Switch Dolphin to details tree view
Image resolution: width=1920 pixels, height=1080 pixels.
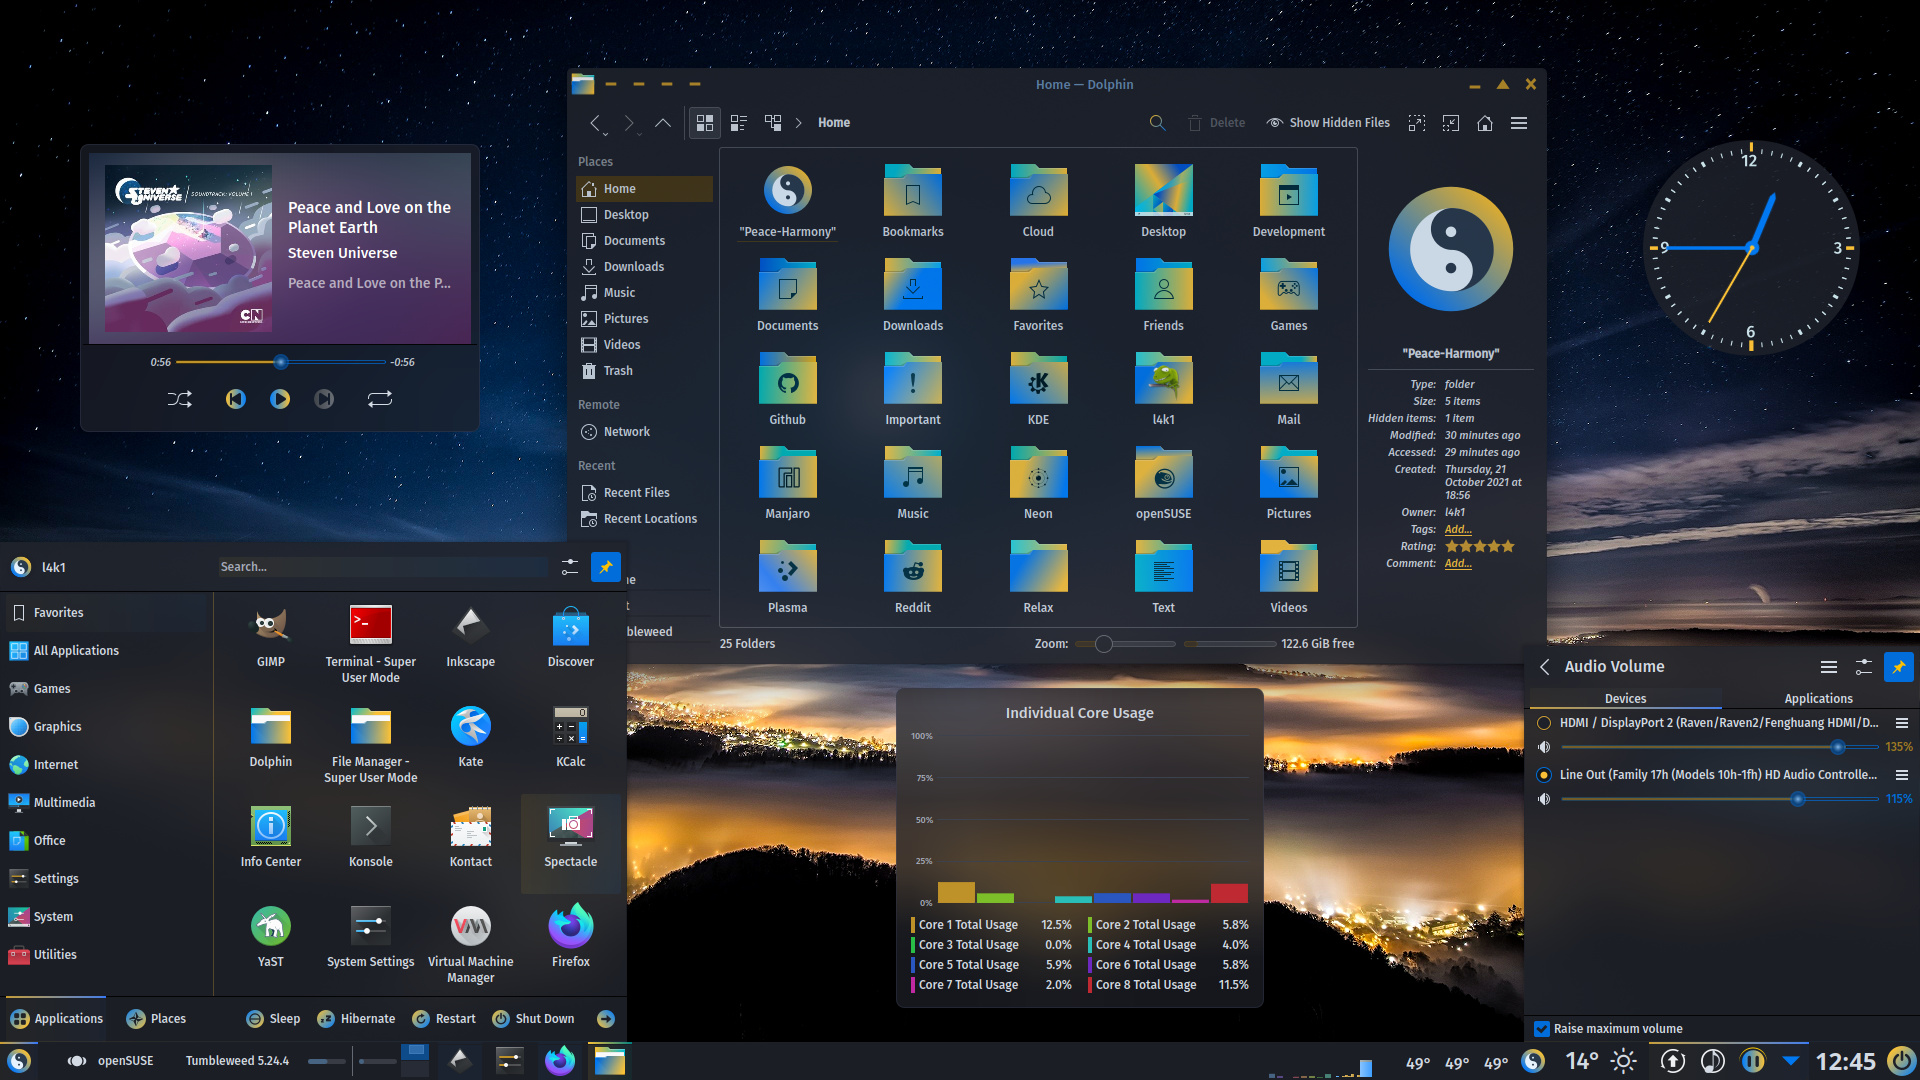click(x=773, y=123)
